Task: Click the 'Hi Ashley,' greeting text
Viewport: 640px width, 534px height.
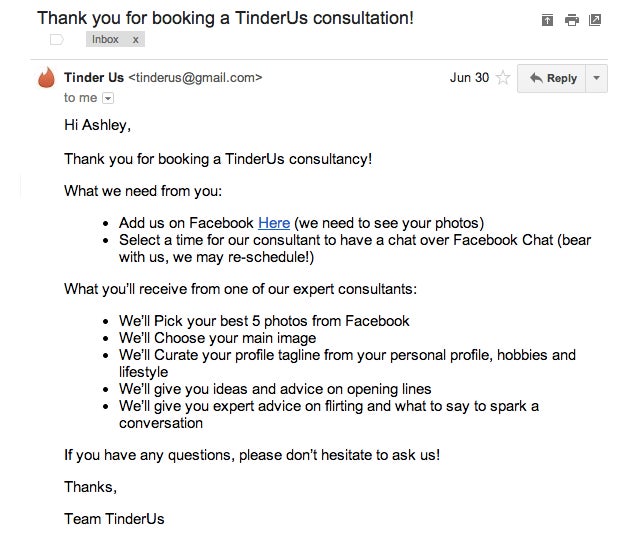Action: pyautogui.click(x=97, y=127)
